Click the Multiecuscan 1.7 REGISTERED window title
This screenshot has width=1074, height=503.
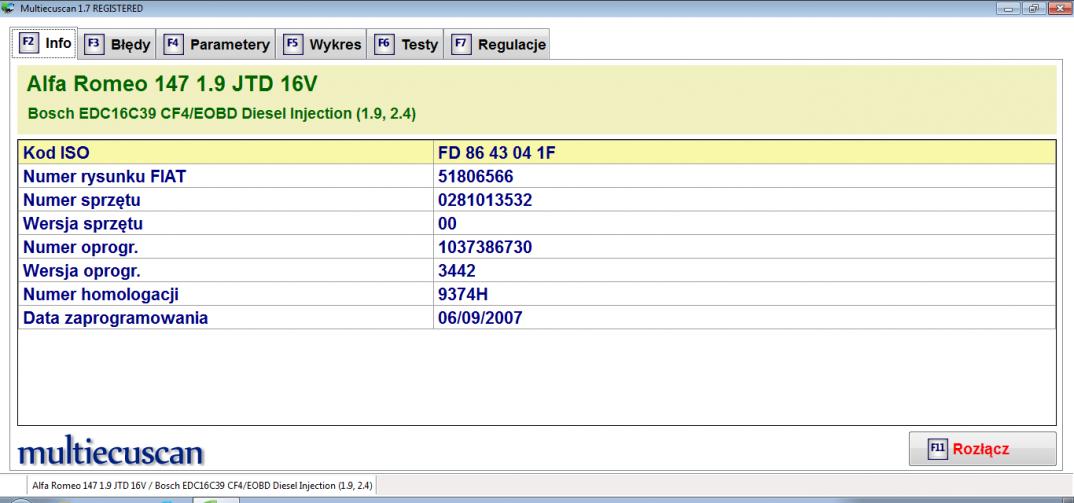click(x=82, y=8)
